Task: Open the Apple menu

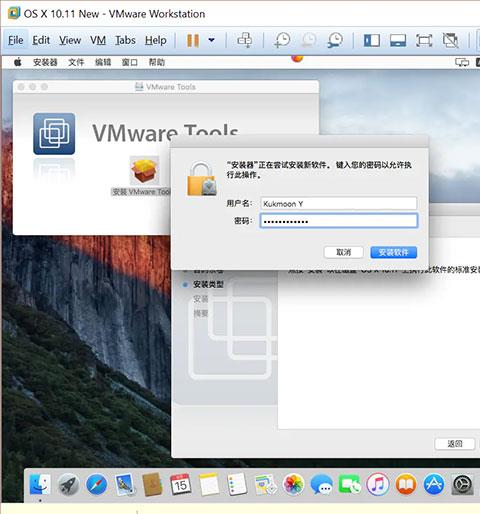Action: coord(18,62)
